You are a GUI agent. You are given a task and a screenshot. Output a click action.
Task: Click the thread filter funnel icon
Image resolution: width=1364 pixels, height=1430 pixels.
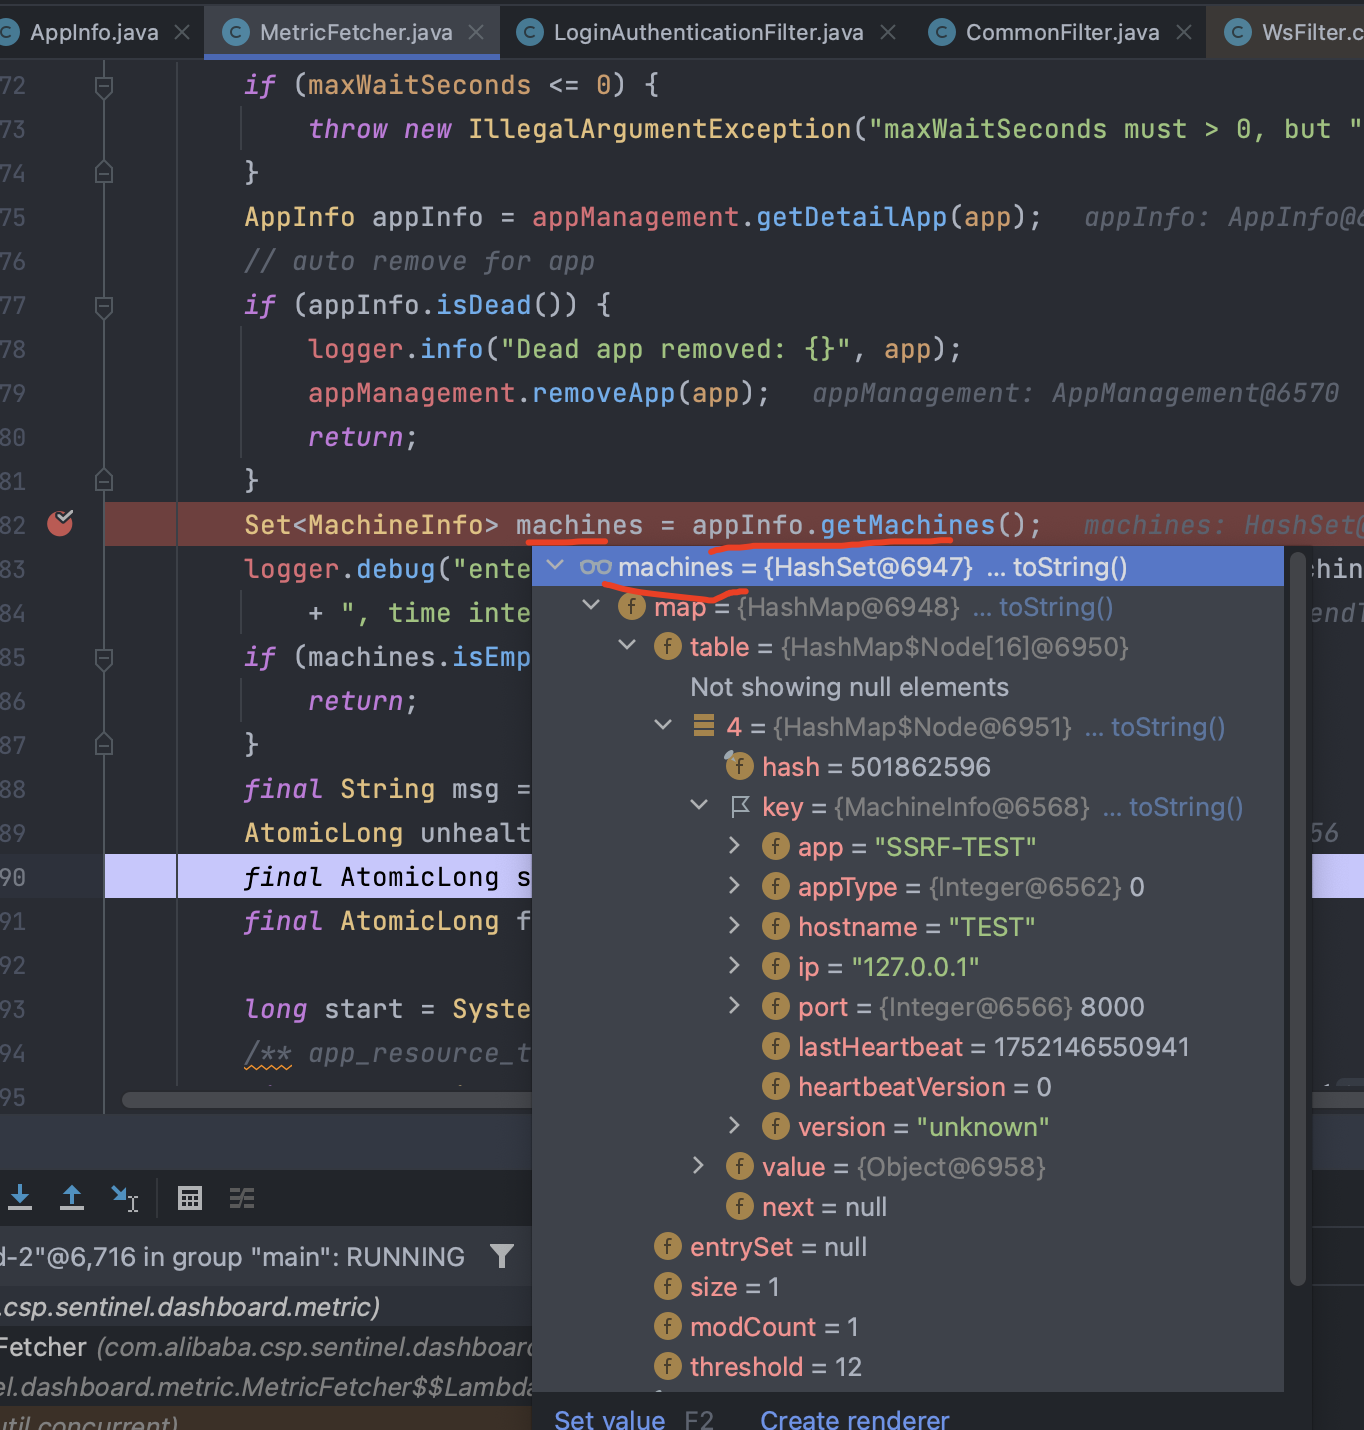point(502,1256)
